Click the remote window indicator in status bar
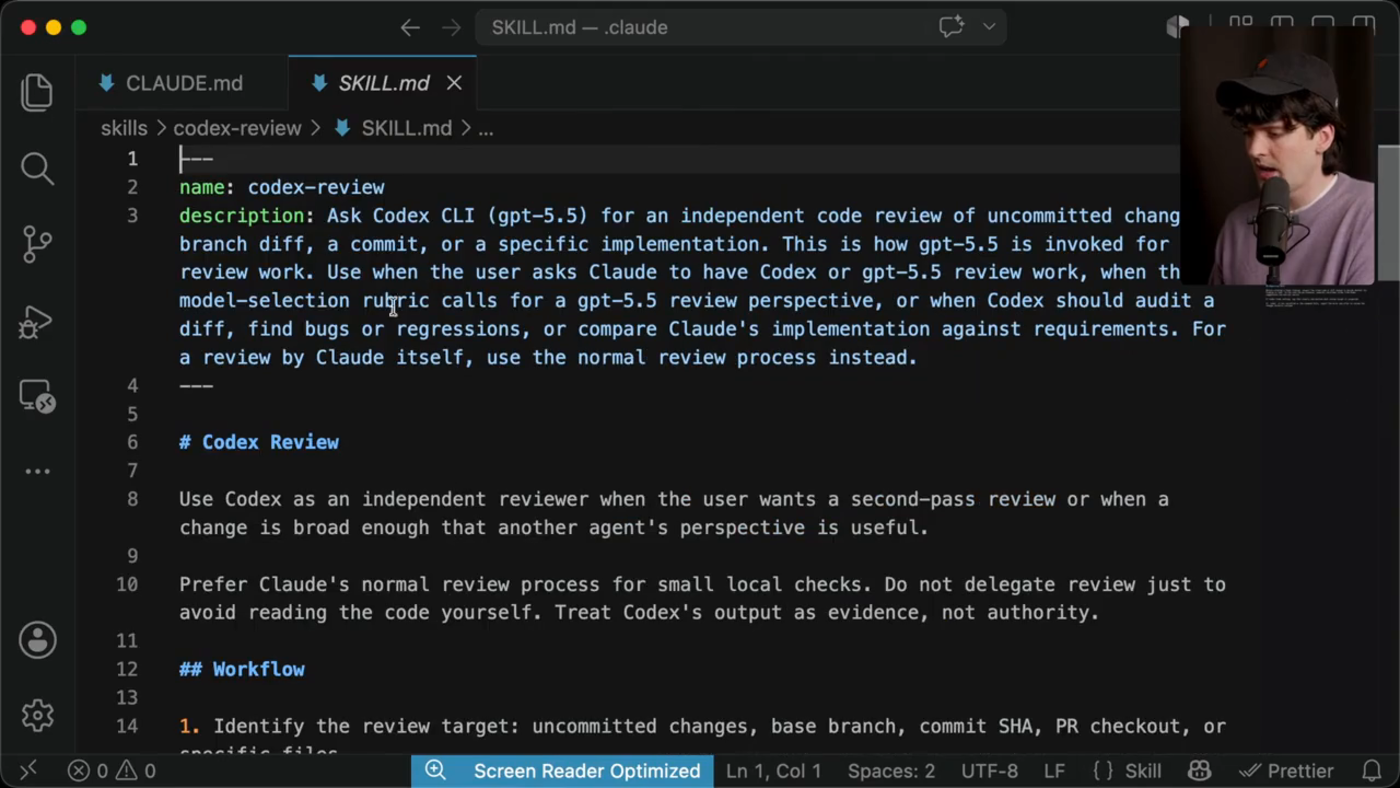Image resolution: width=1400 pixels, height=788 pixels. coord(28,770)
